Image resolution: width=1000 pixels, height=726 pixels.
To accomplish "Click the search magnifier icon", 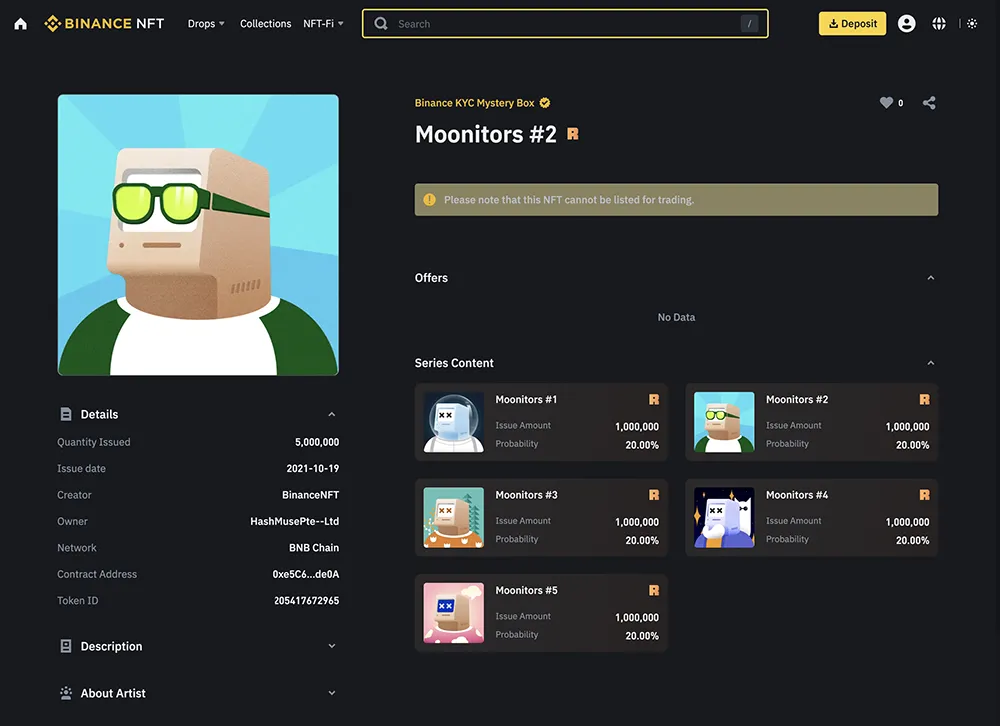I will point(381,24).
